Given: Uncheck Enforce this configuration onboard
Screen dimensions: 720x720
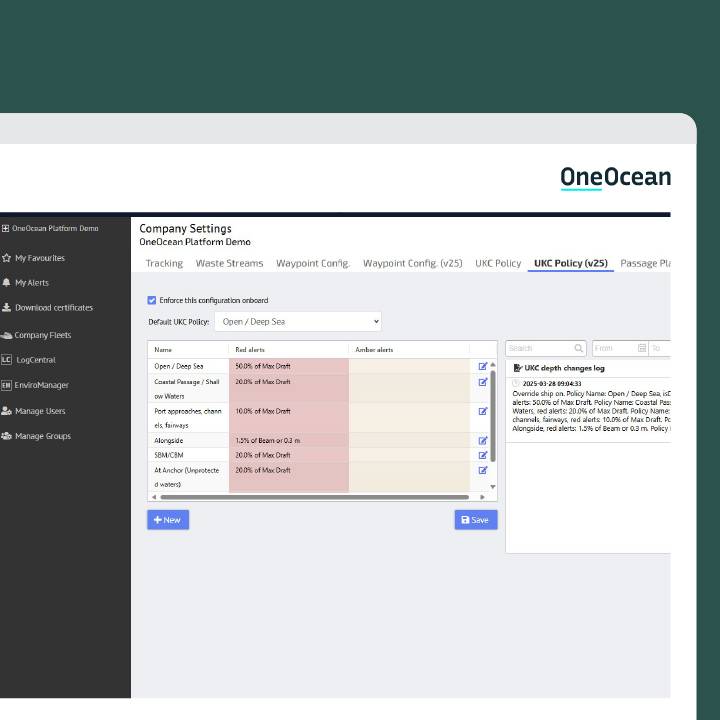Looking at the screenshot, I should (x=152, y=300).
